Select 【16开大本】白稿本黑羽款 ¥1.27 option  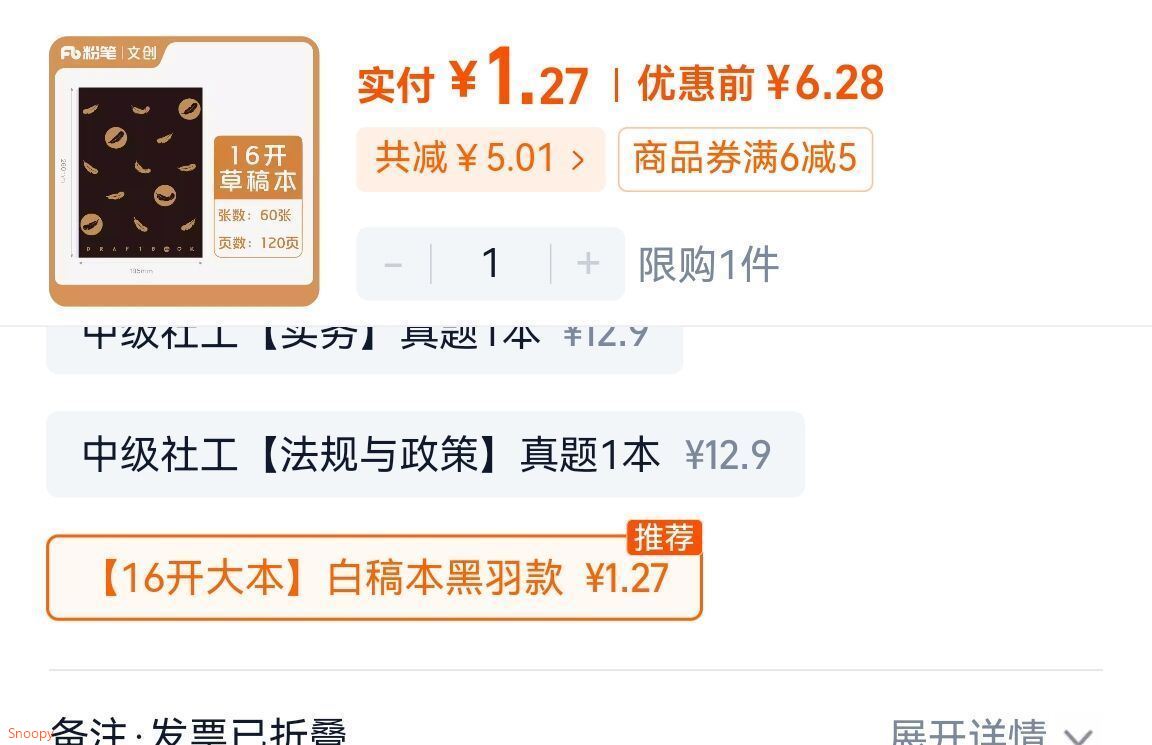[x=374, y=577]
